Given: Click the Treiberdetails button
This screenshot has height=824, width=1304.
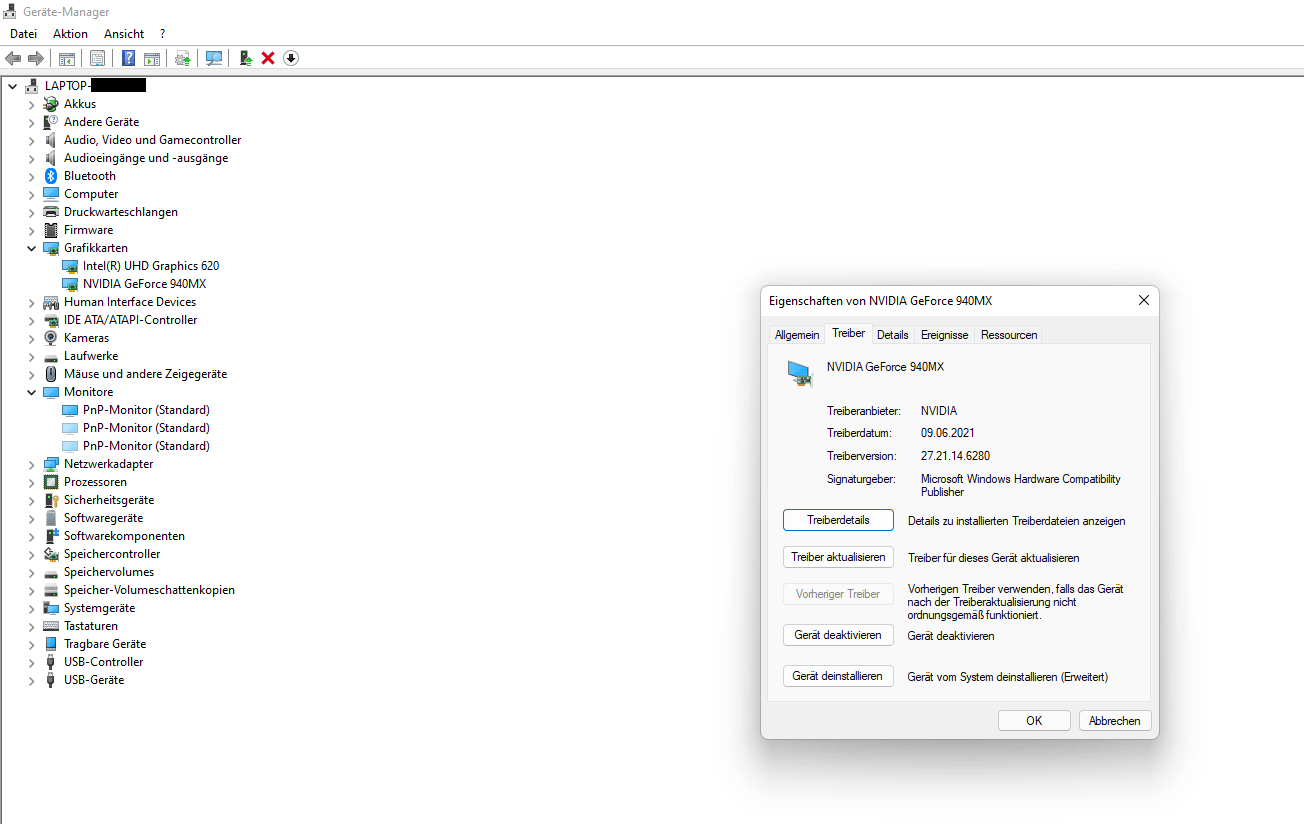Looking at the screenshot, I should [x=838, y=520].
